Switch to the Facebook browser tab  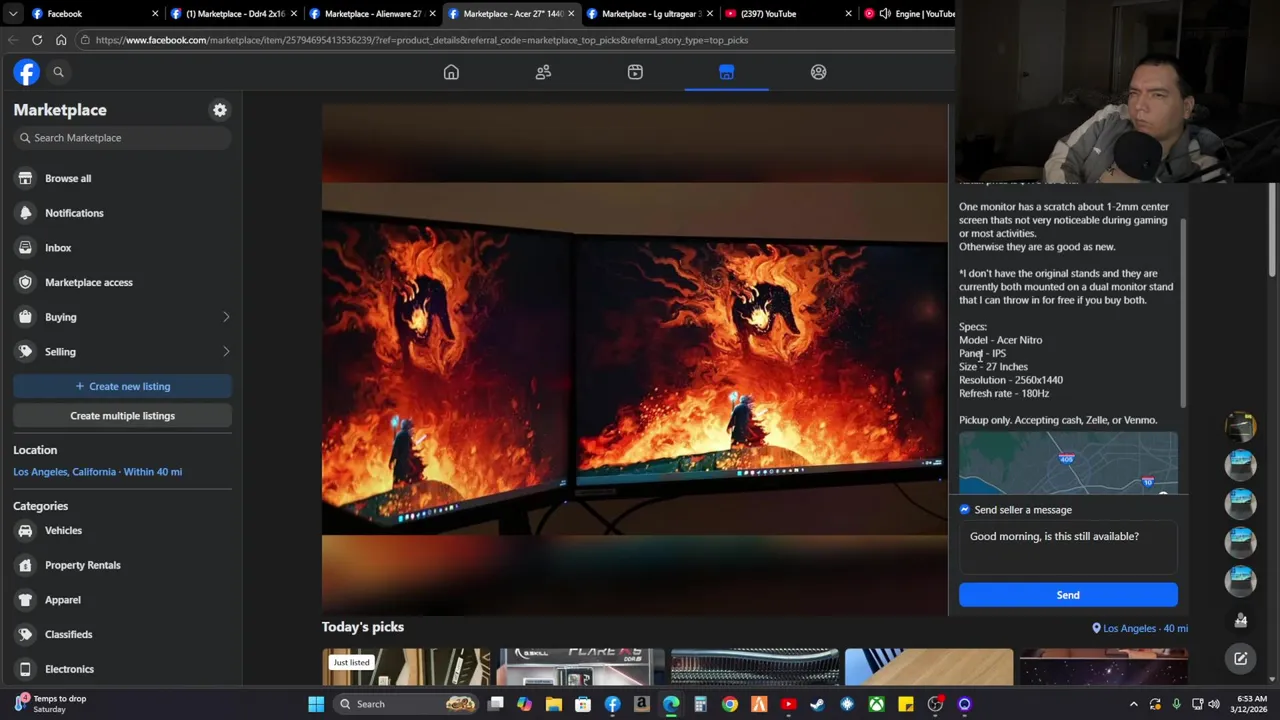click(x=85, y=14)
